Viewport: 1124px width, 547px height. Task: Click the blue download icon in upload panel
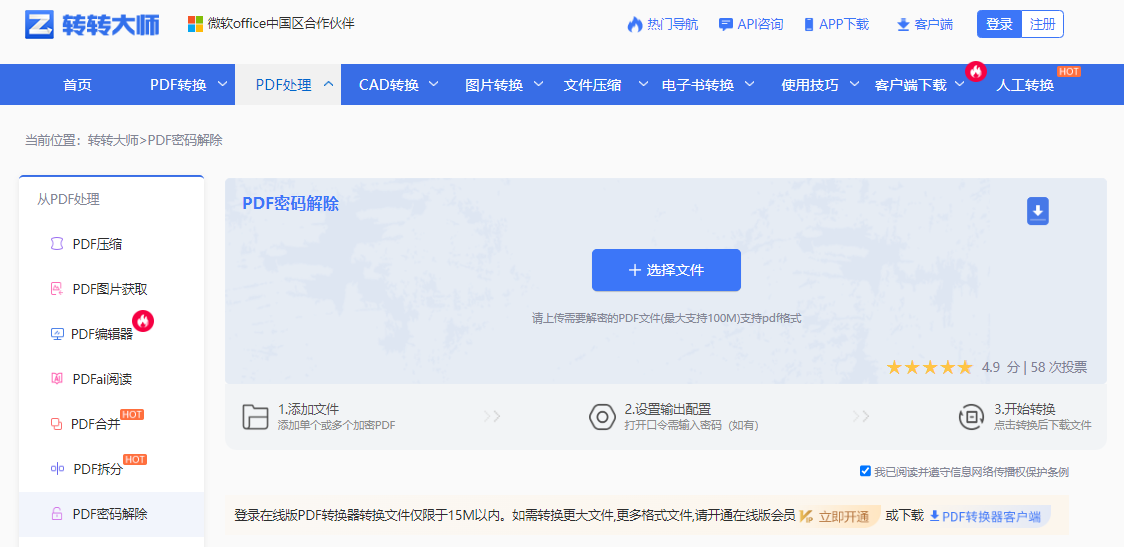[x=1038, y=211]
